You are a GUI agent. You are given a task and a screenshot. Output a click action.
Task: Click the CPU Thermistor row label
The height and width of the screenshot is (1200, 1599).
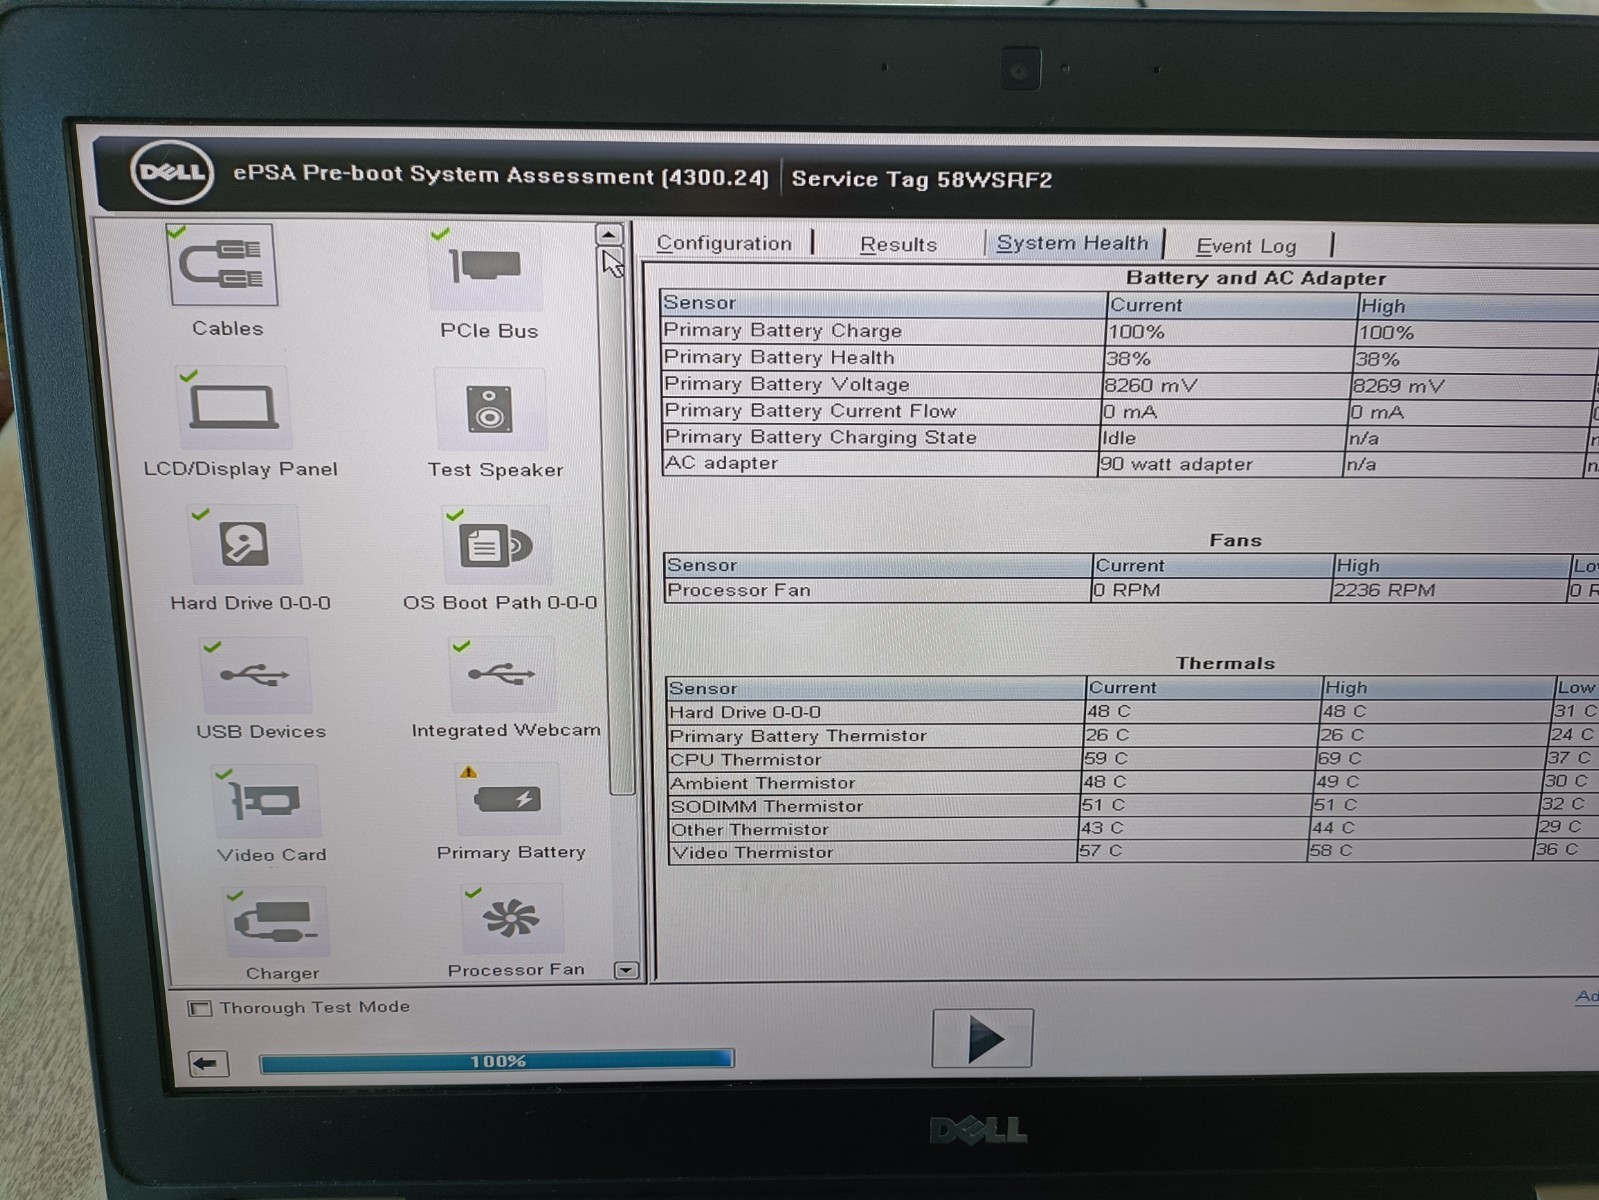click(x=745, y=759)
